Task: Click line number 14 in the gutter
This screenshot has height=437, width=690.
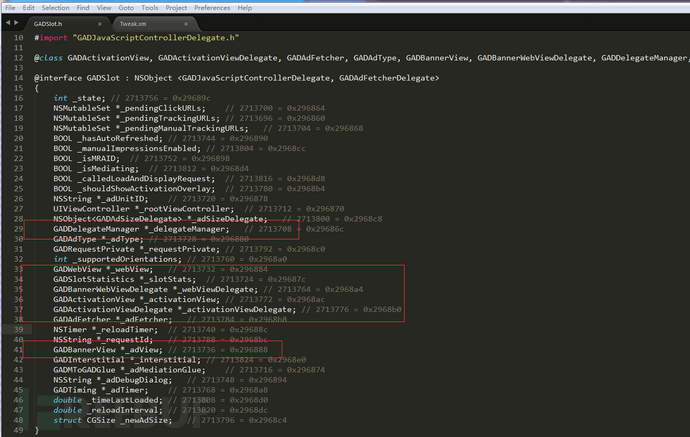Action: click(18, 78)
